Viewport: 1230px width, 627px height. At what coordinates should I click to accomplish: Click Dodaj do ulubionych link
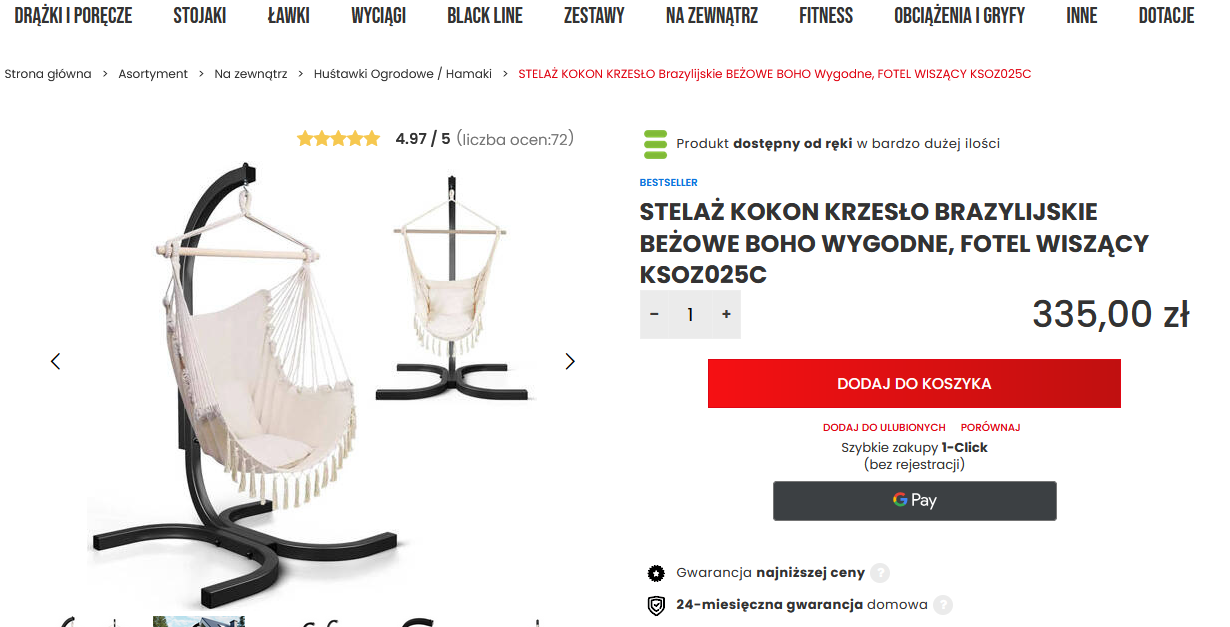(x=884, y=428)
